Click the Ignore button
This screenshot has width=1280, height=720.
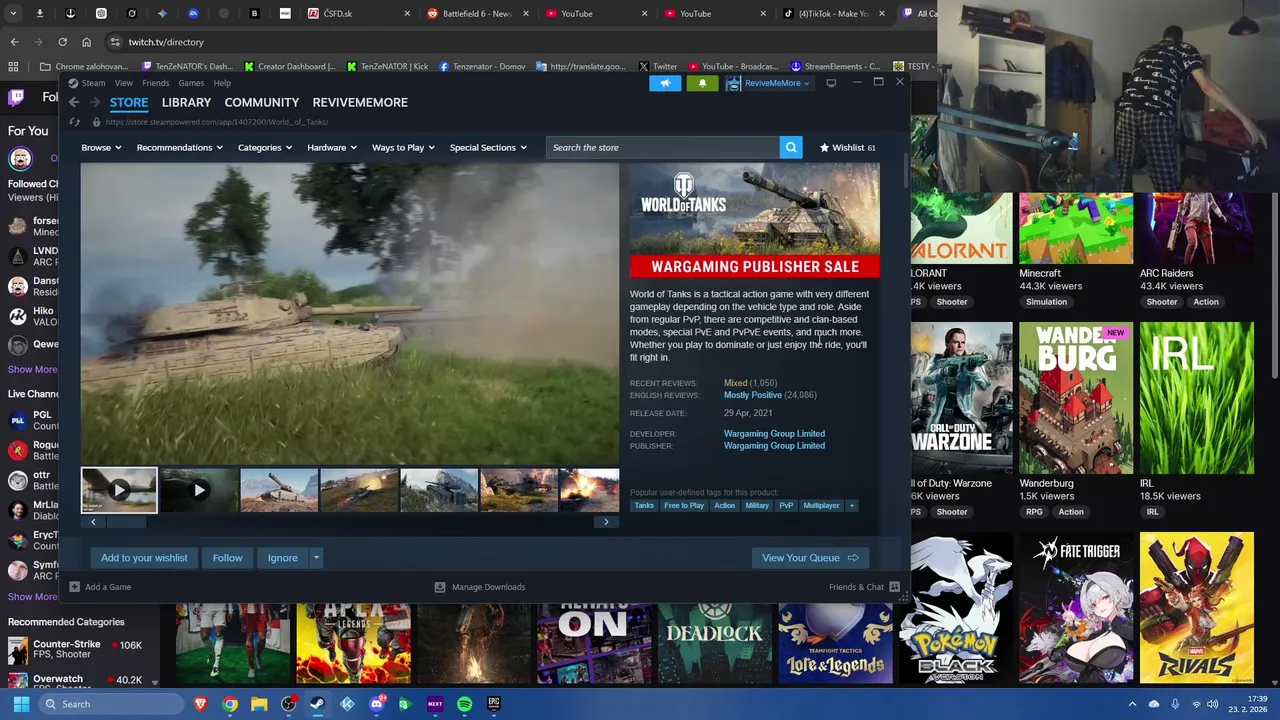click(282, 558)
